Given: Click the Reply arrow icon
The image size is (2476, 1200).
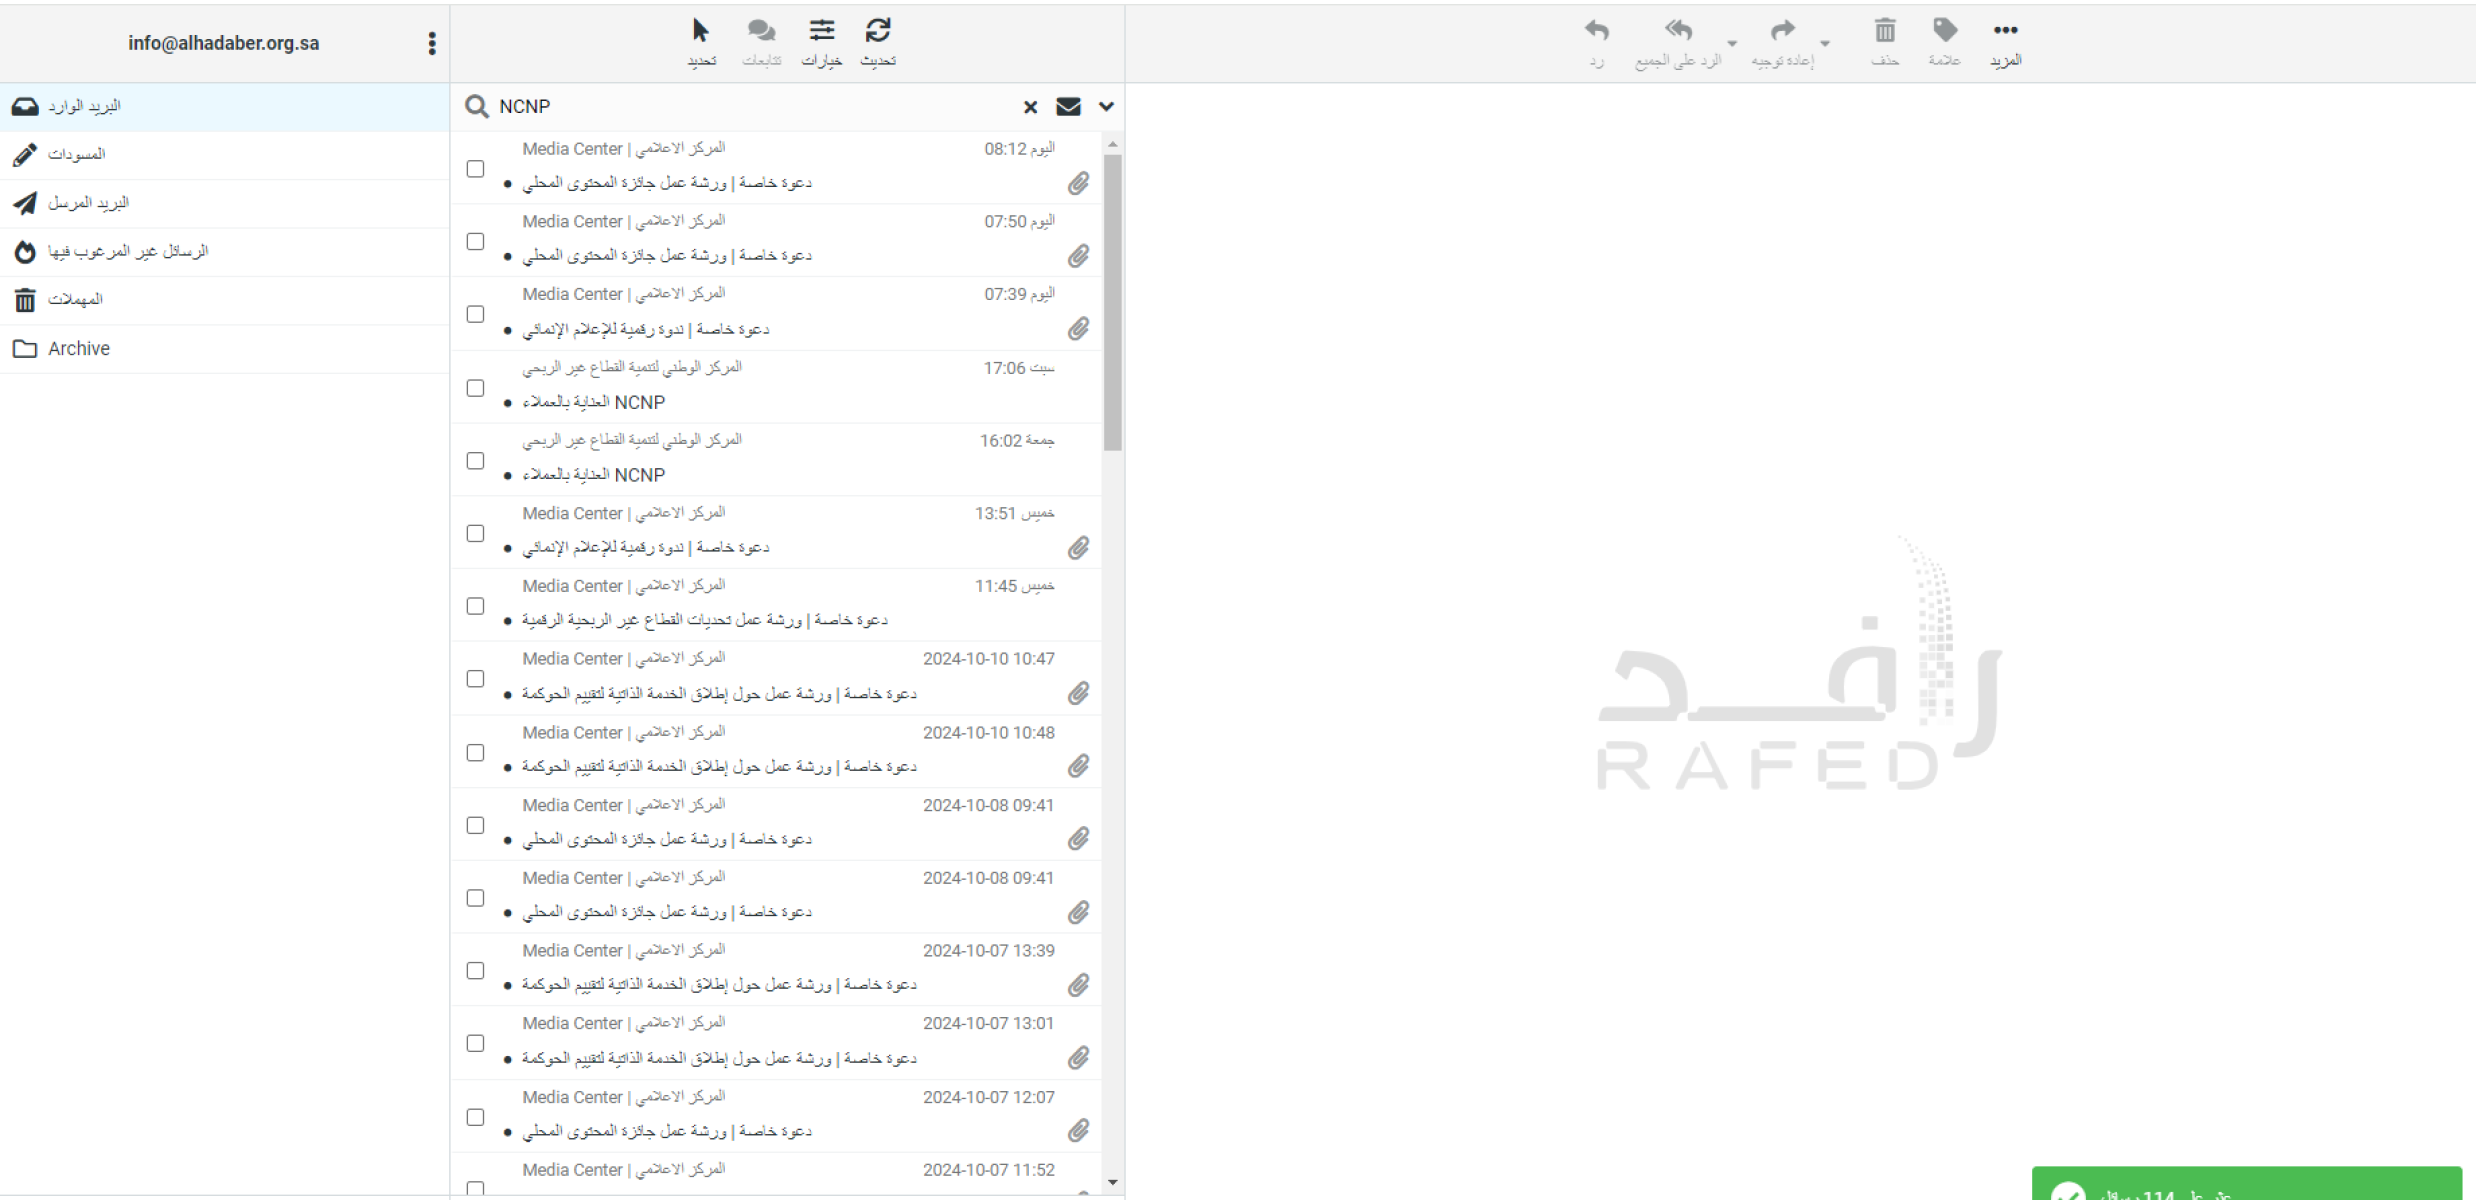Looking at the screenshot, I should 1596,31.
